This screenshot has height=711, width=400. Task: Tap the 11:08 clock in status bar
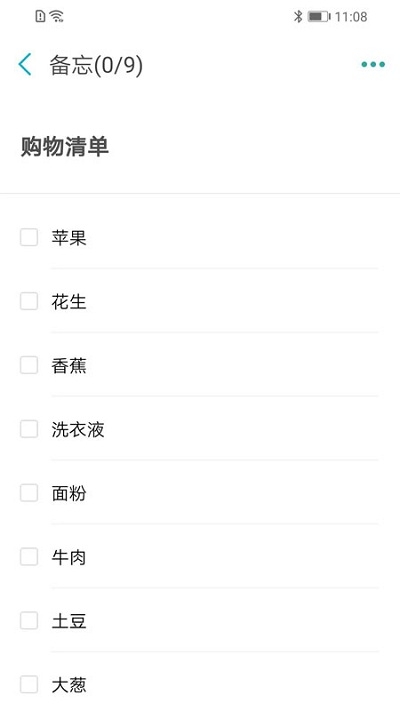351,17
